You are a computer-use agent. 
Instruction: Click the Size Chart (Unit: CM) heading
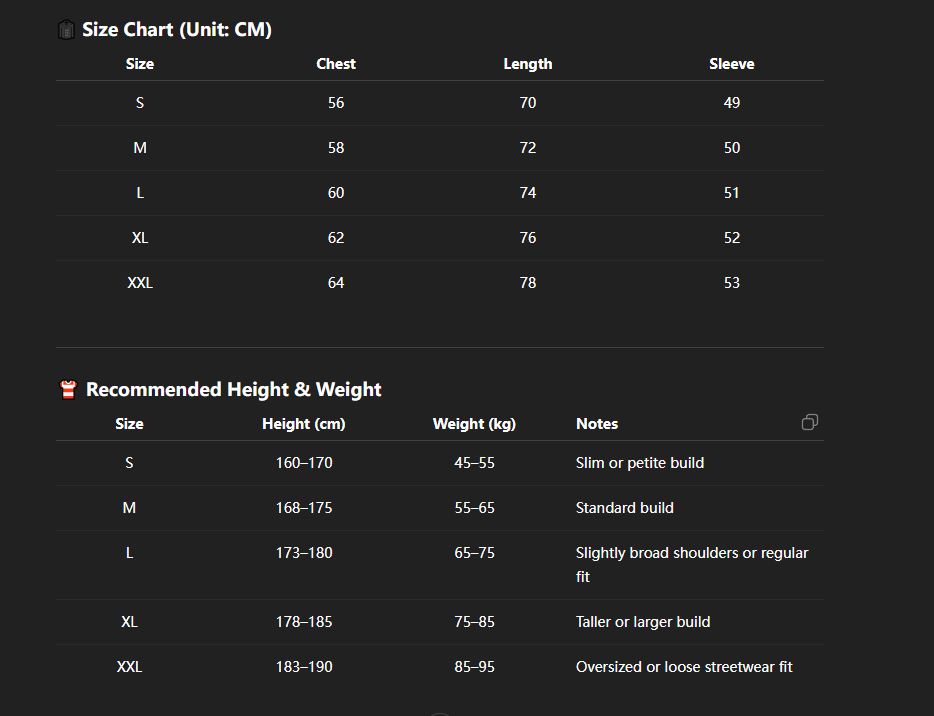coord(177,30)
